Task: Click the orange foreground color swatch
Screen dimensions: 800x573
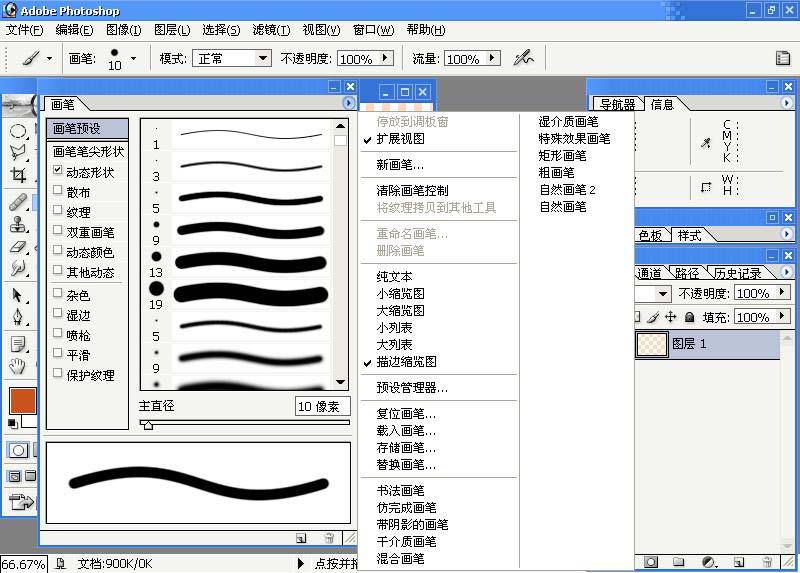Action: tap(22, 401)
